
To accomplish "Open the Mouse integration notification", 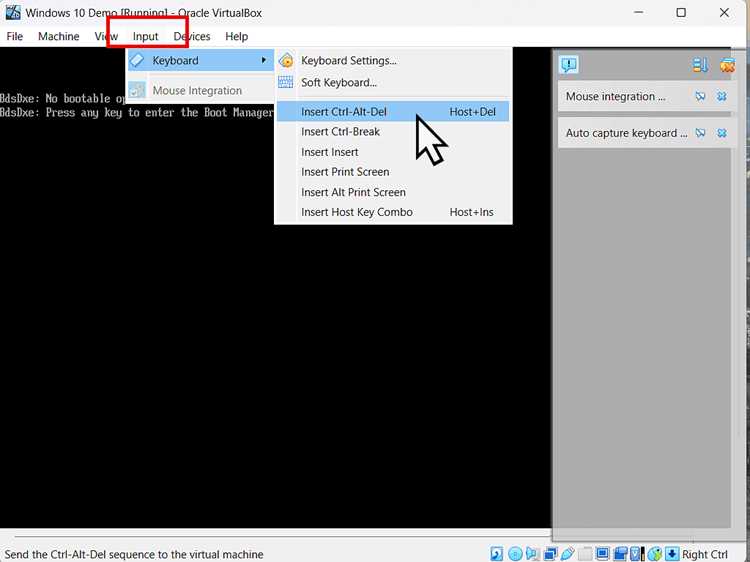I will (616, 96).
